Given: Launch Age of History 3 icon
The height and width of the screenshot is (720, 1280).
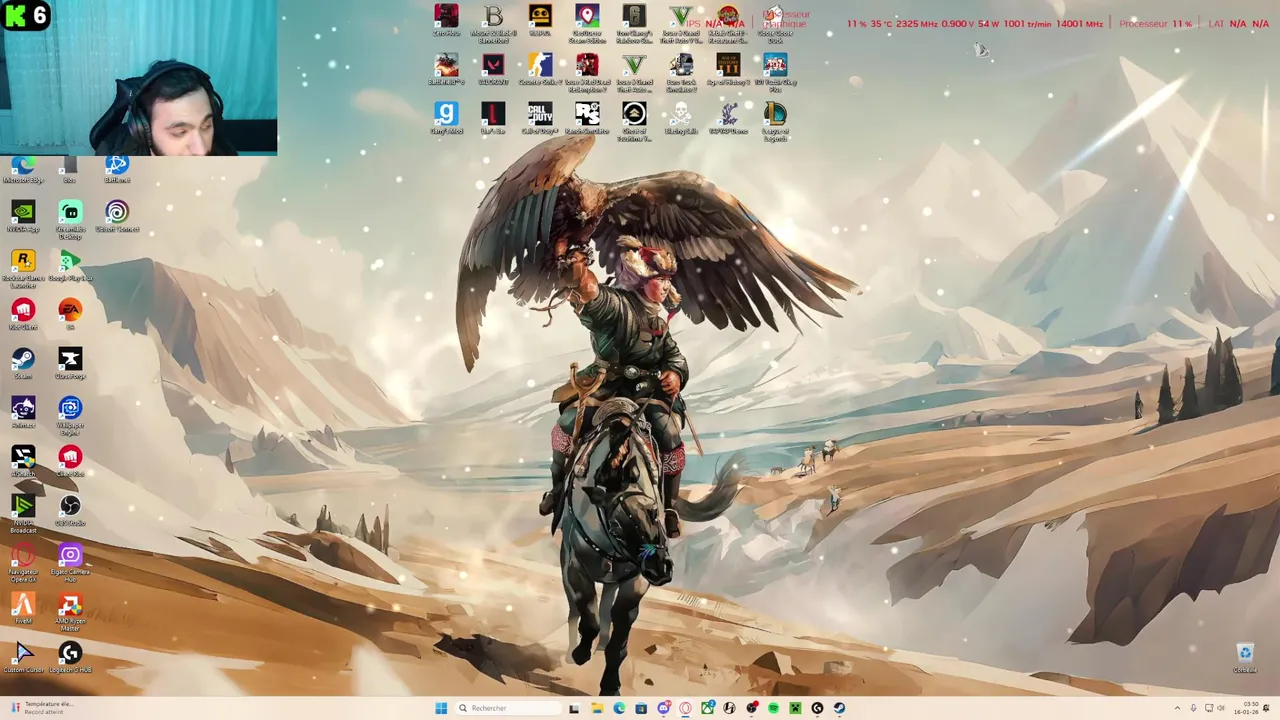Looking at the screenshot, I should pyautogui.click(x=728, y=70).
